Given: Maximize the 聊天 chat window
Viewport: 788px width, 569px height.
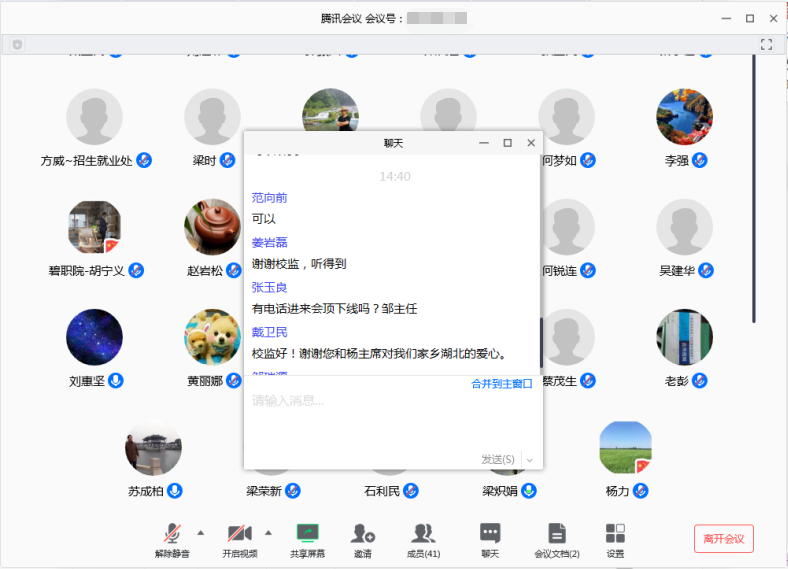Looking at the screenshot, I should 508,143.
